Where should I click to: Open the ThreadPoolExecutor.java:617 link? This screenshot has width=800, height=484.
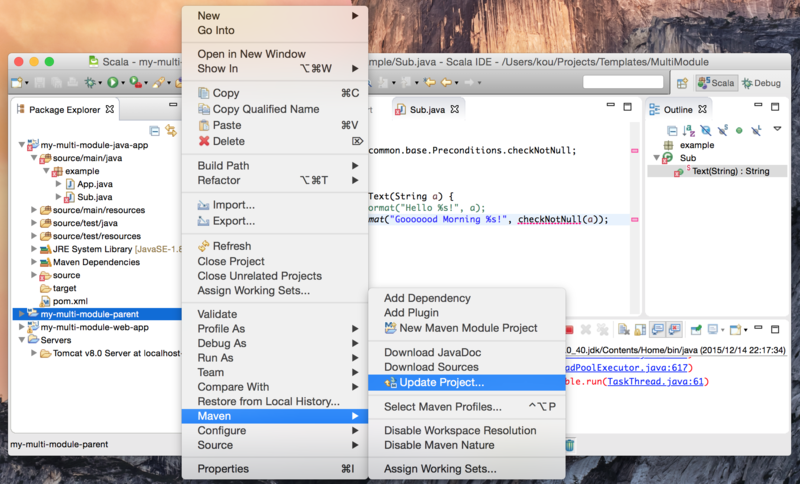[x=627, y=367]
